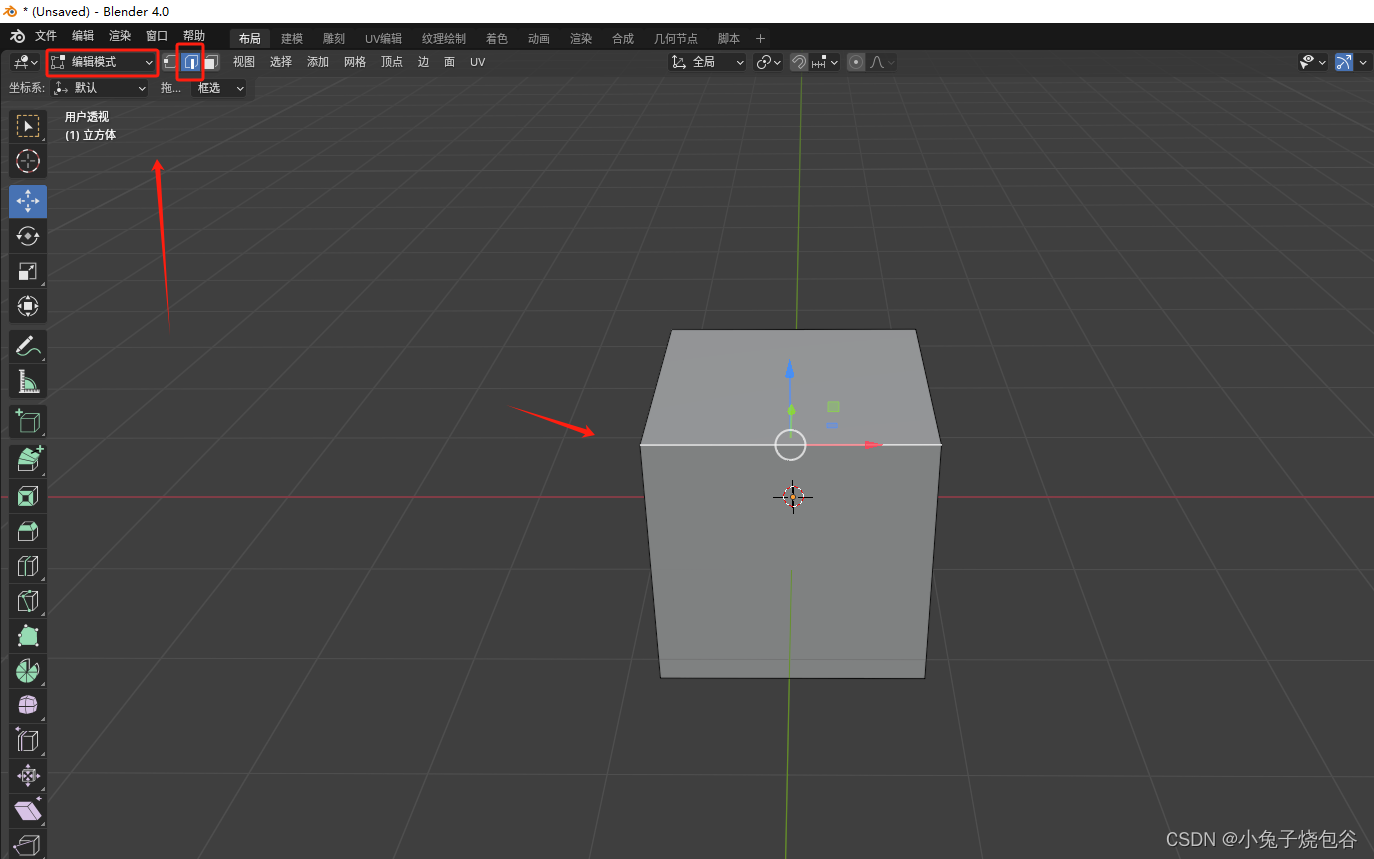Toggle proportional editing button

[x=856, y=62]
